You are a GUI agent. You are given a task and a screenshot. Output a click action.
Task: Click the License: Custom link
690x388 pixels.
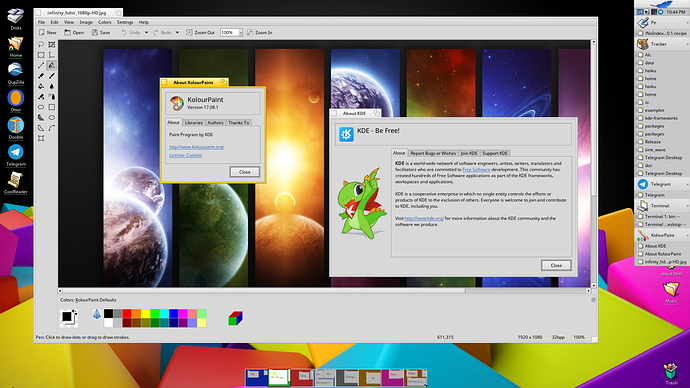tap(185, 155)
